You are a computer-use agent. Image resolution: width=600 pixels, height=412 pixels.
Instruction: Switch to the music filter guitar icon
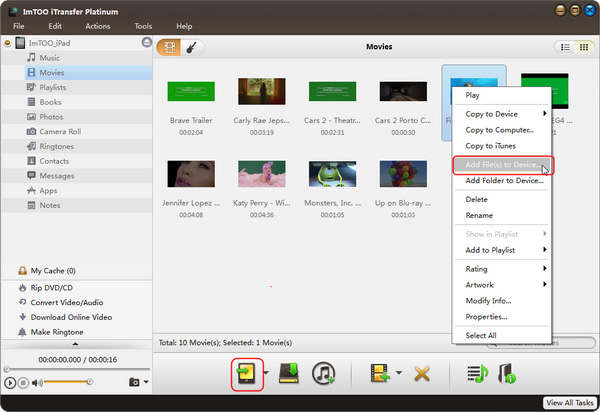point(192,47)
